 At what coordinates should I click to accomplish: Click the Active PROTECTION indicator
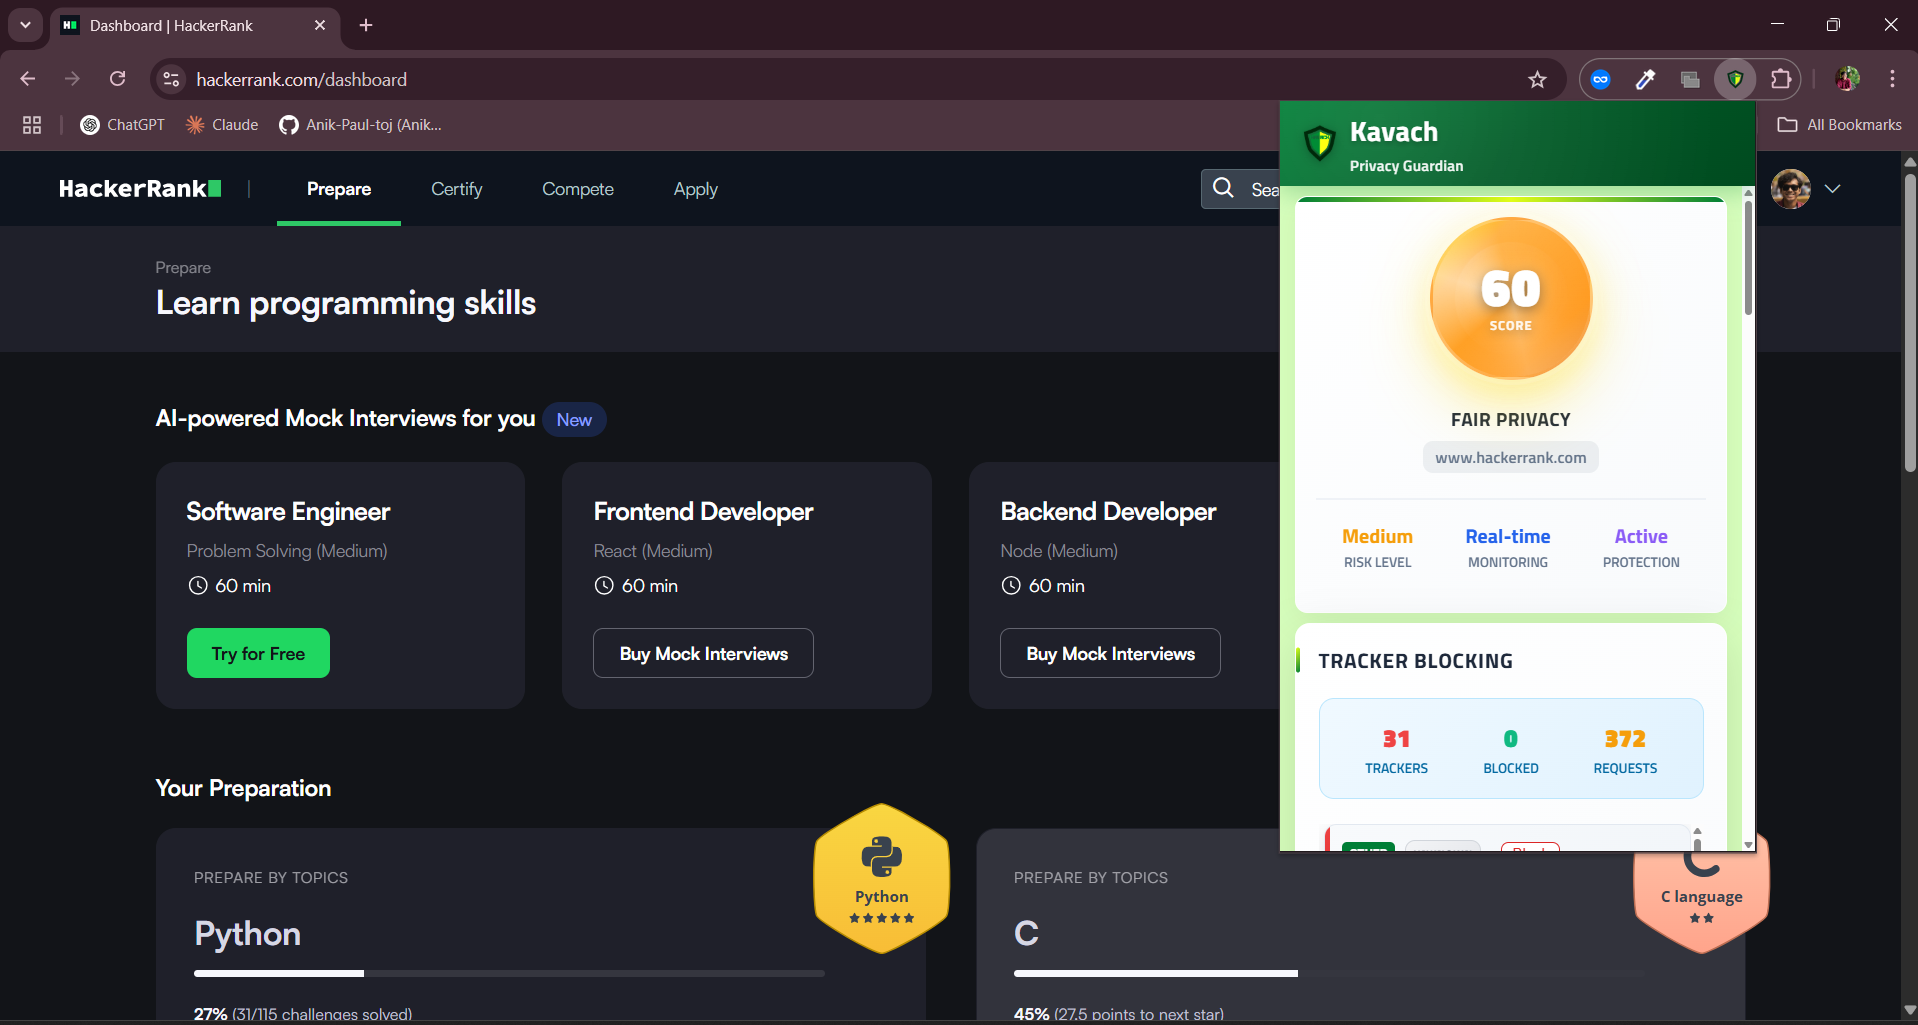[x=1641, y=547]
